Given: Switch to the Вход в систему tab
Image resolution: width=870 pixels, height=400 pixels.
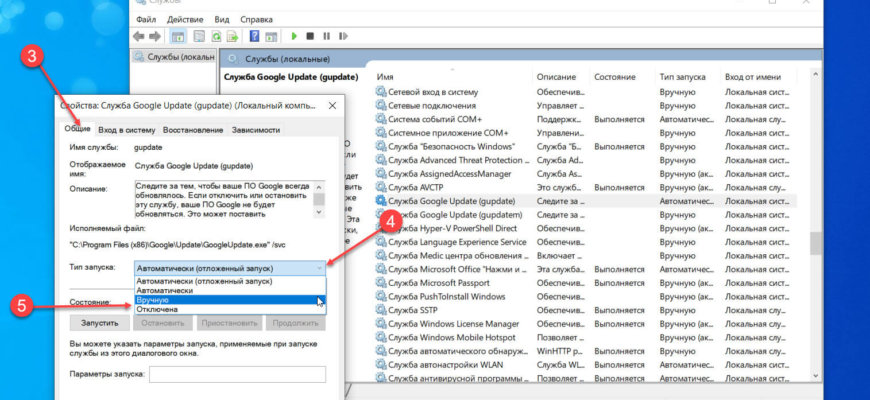Looking at the screenshot, I should coord(127,130).
